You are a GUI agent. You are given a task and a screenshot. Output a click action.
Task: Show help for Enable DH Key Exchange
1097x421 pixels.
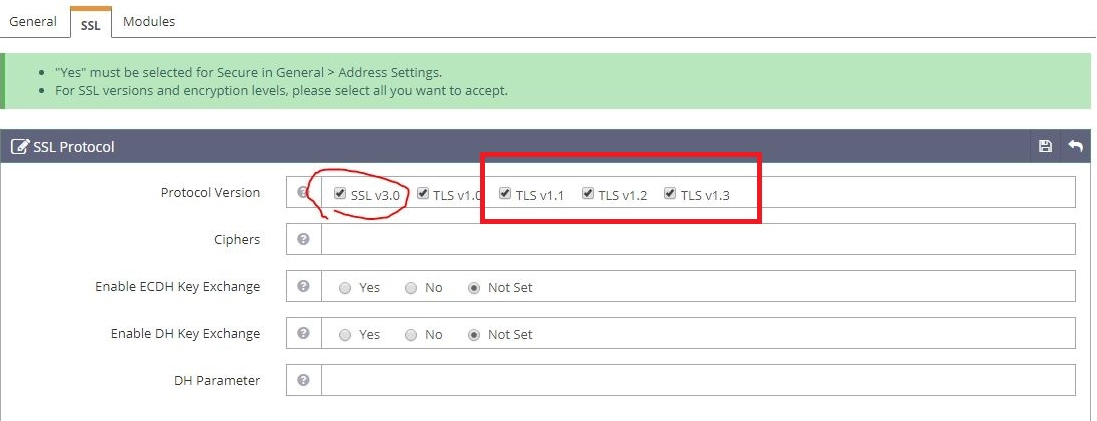coord(303,334)
